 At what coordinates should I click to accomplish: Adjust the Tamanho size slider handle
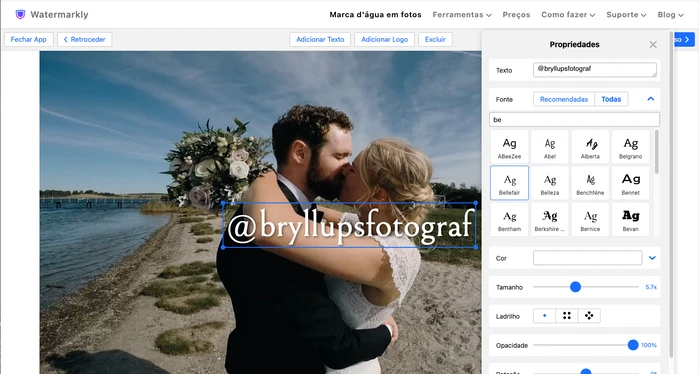pos(575,287)
